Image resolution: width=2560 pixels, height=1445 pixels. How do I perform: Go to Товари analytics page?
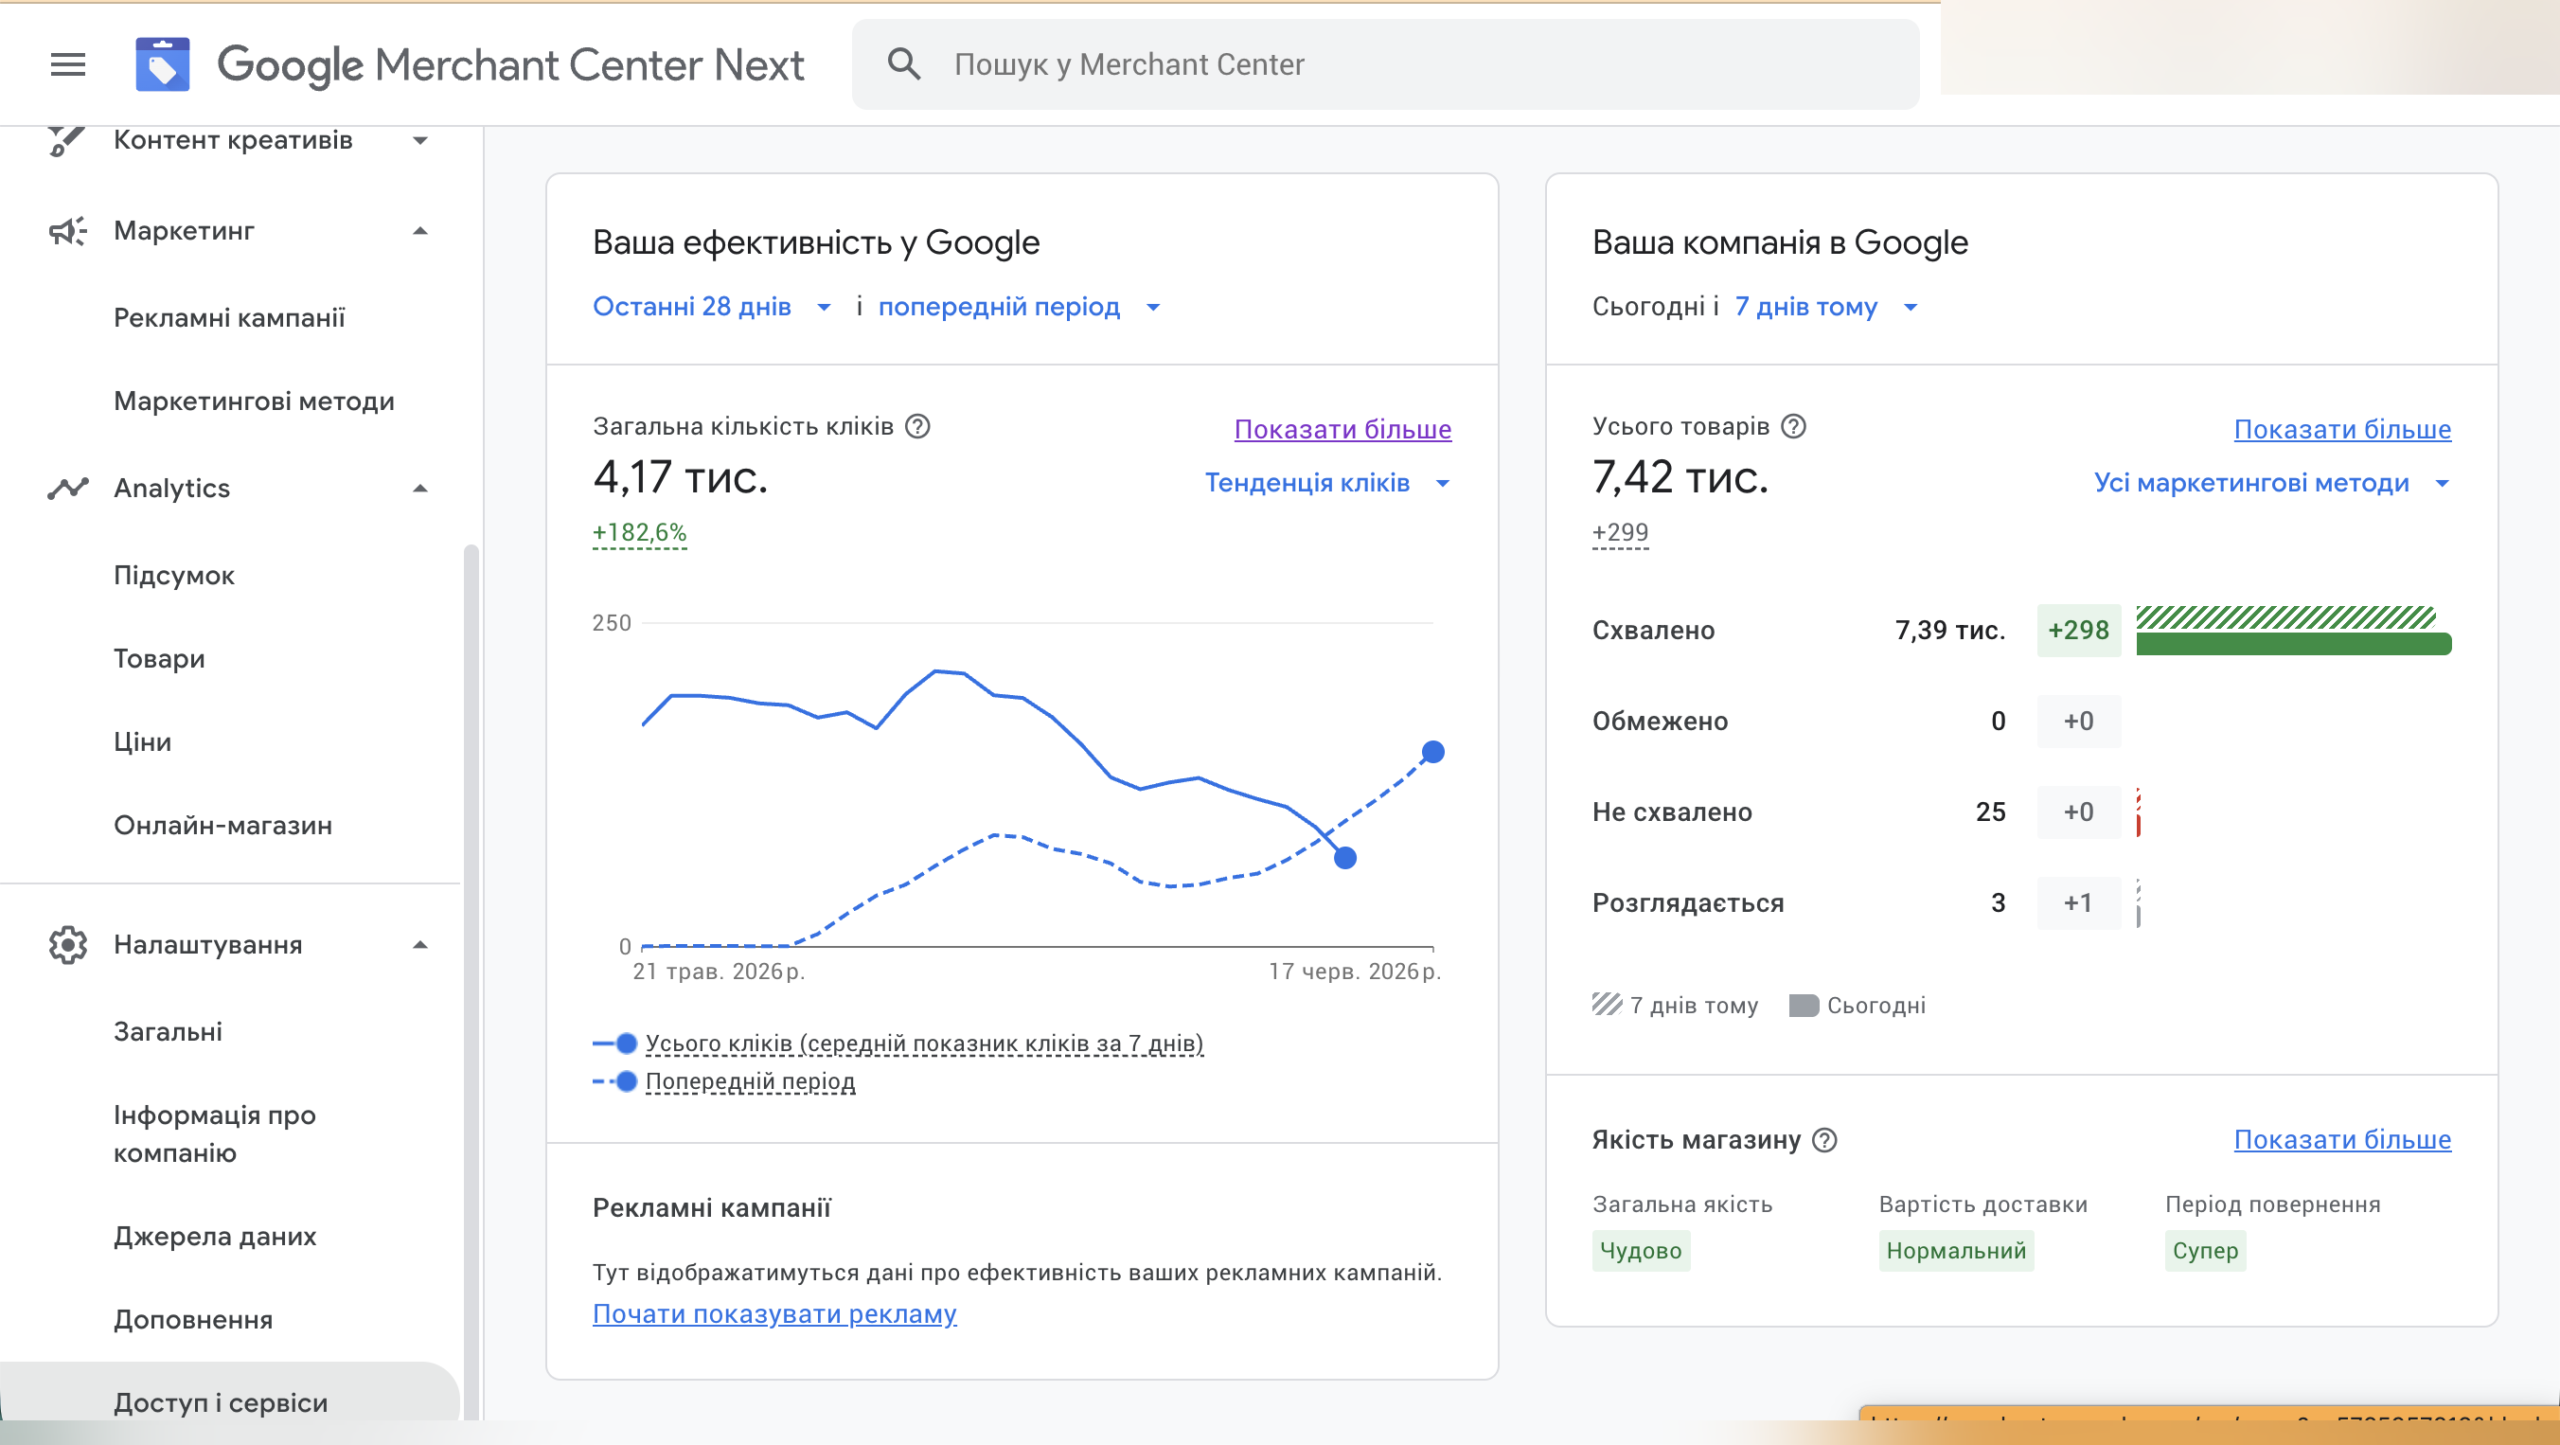[x=159, y=659]
